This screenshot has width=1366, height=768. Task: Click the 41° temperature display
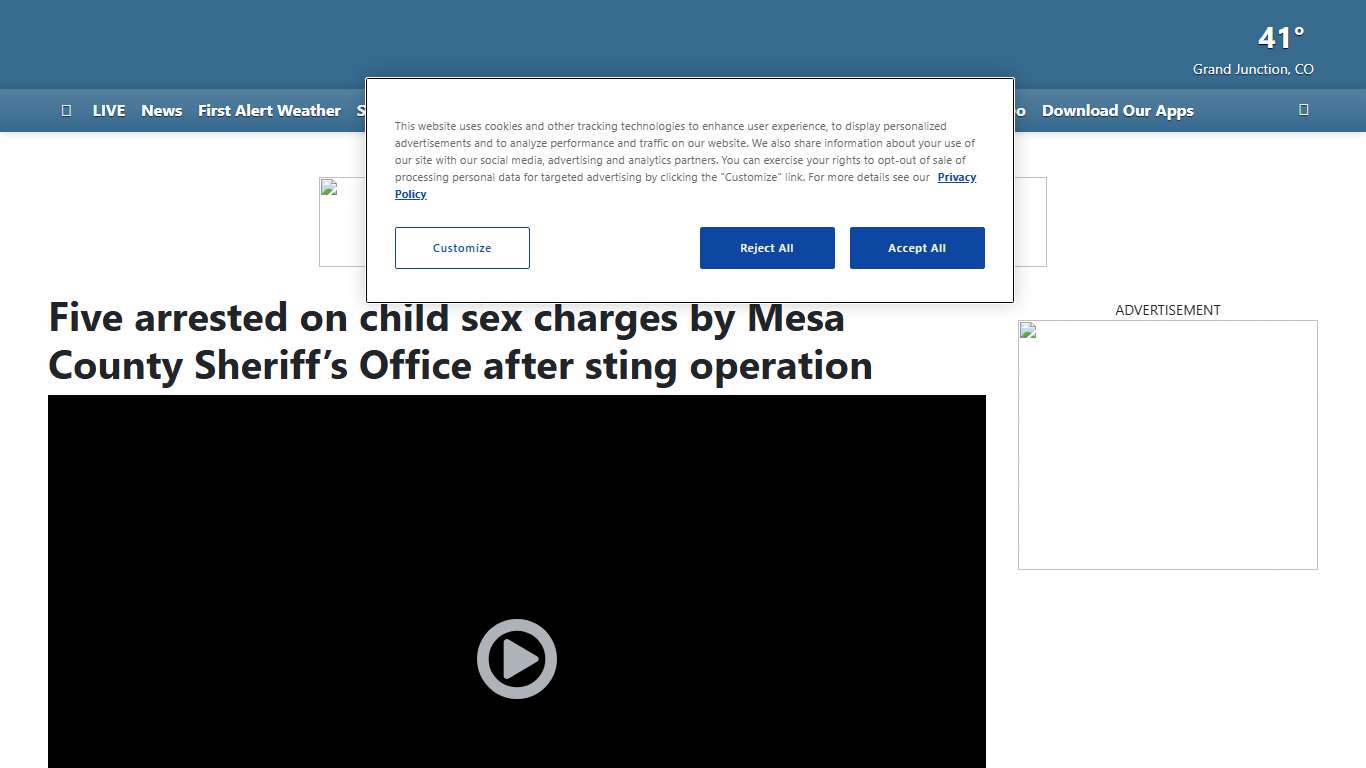1279,37
